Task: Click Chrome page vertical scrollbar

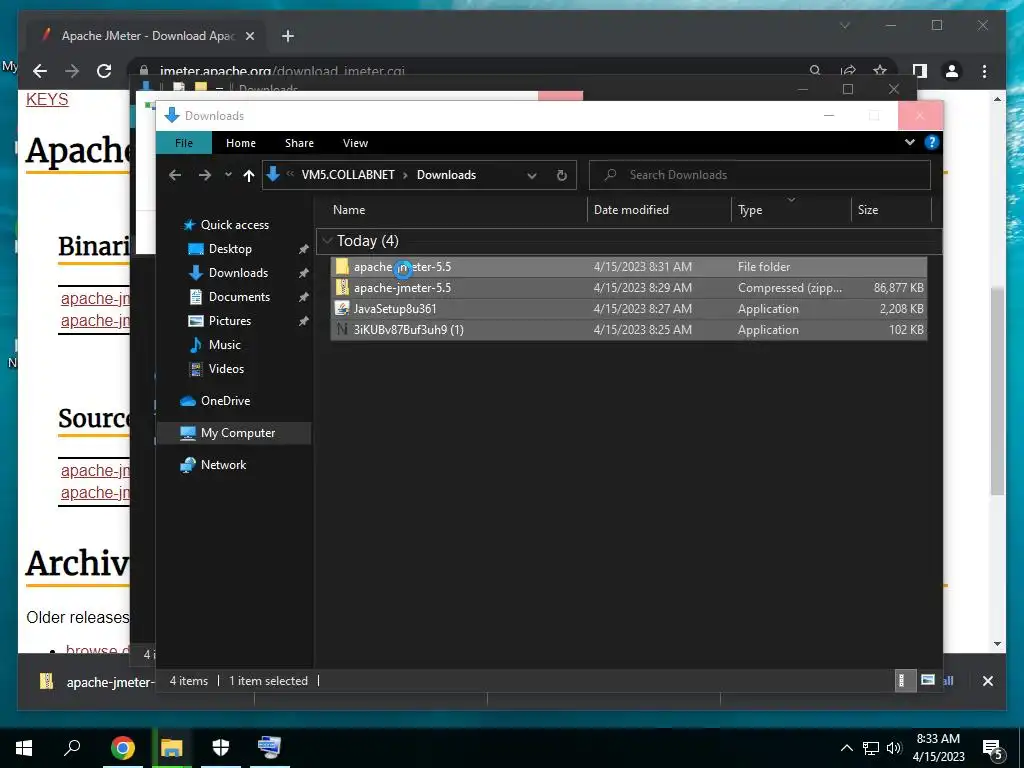Action: point(997,391)
